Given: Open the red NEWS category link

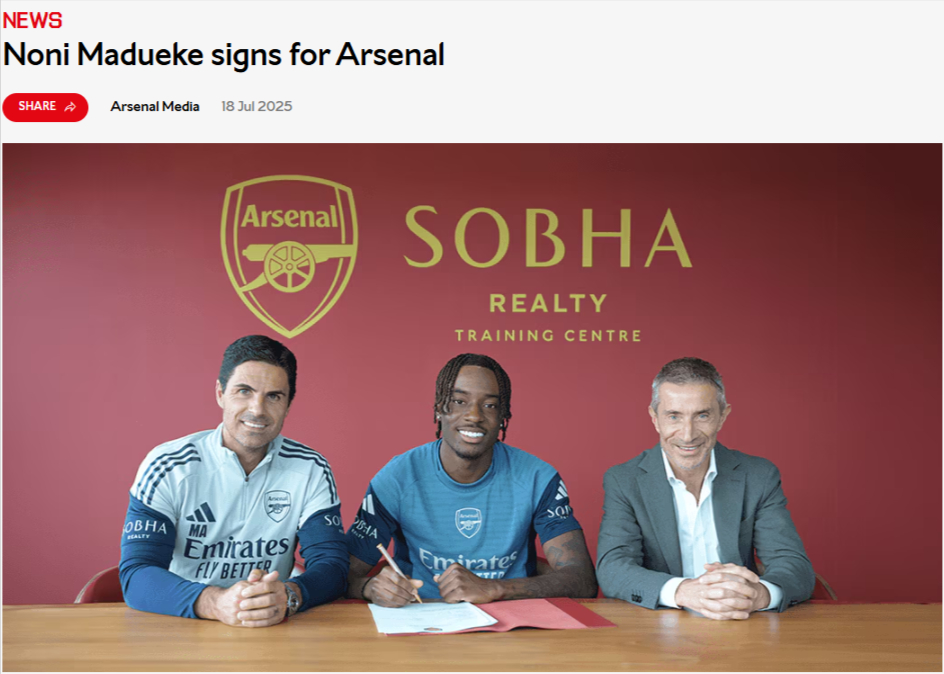Looking at the screenshot, I should [x=33, y=20].
